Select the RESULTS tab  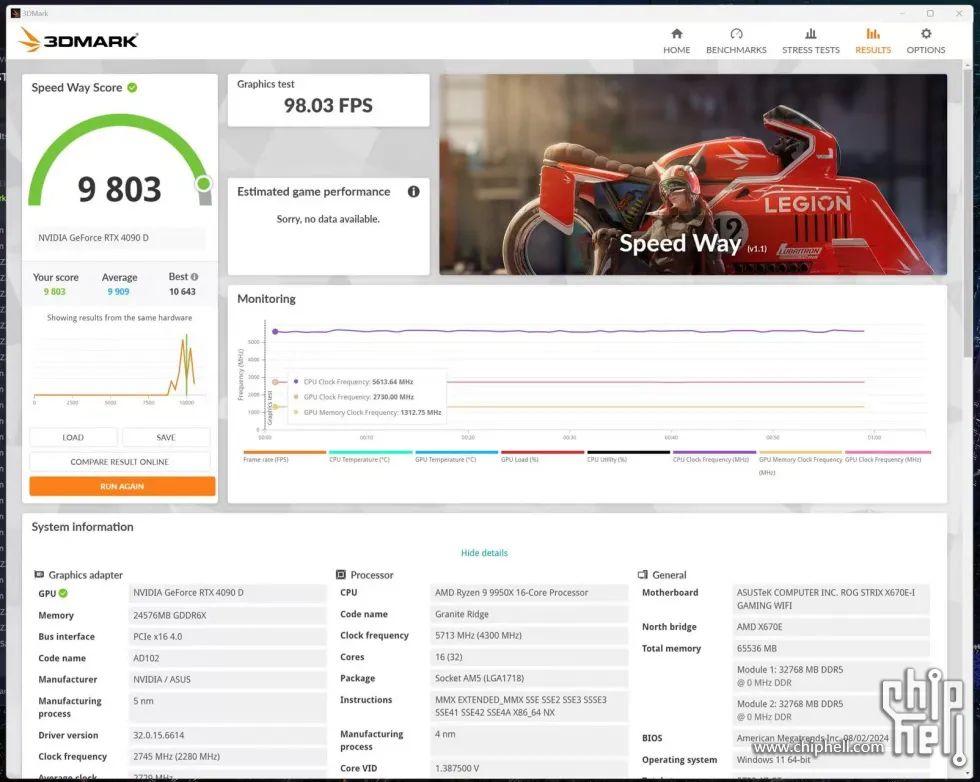click(x=872, y=41)
